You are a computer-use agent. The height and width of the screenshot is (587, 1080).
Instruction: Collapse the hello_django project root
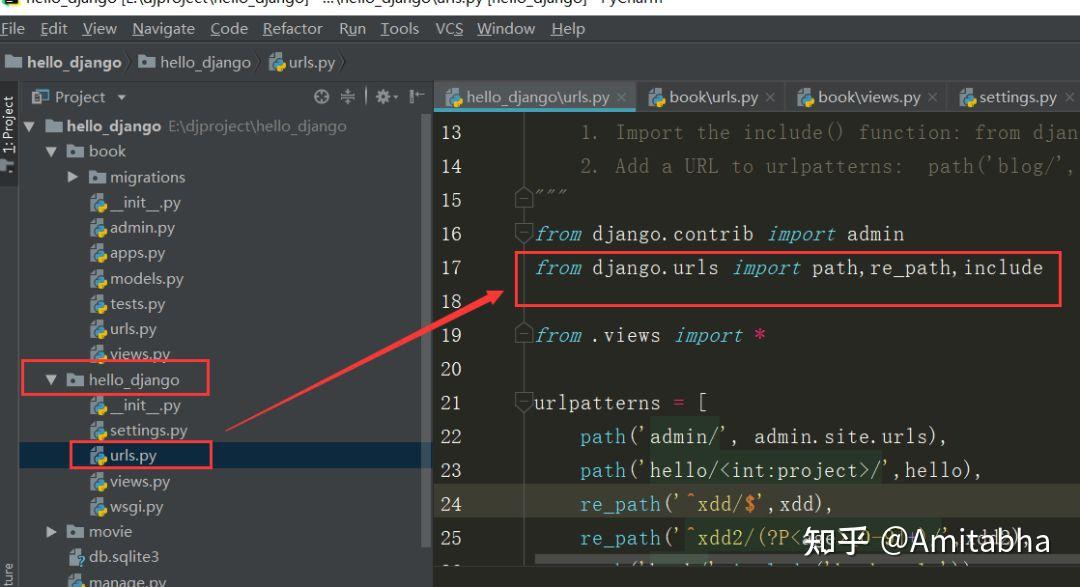[29, 127]
